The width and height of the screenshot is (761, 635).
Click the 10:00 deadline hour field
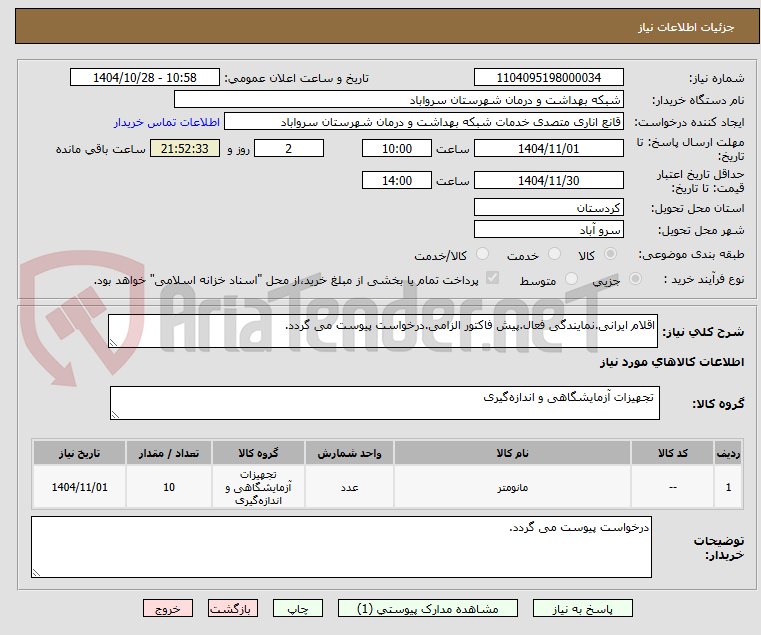click(397, 149)
